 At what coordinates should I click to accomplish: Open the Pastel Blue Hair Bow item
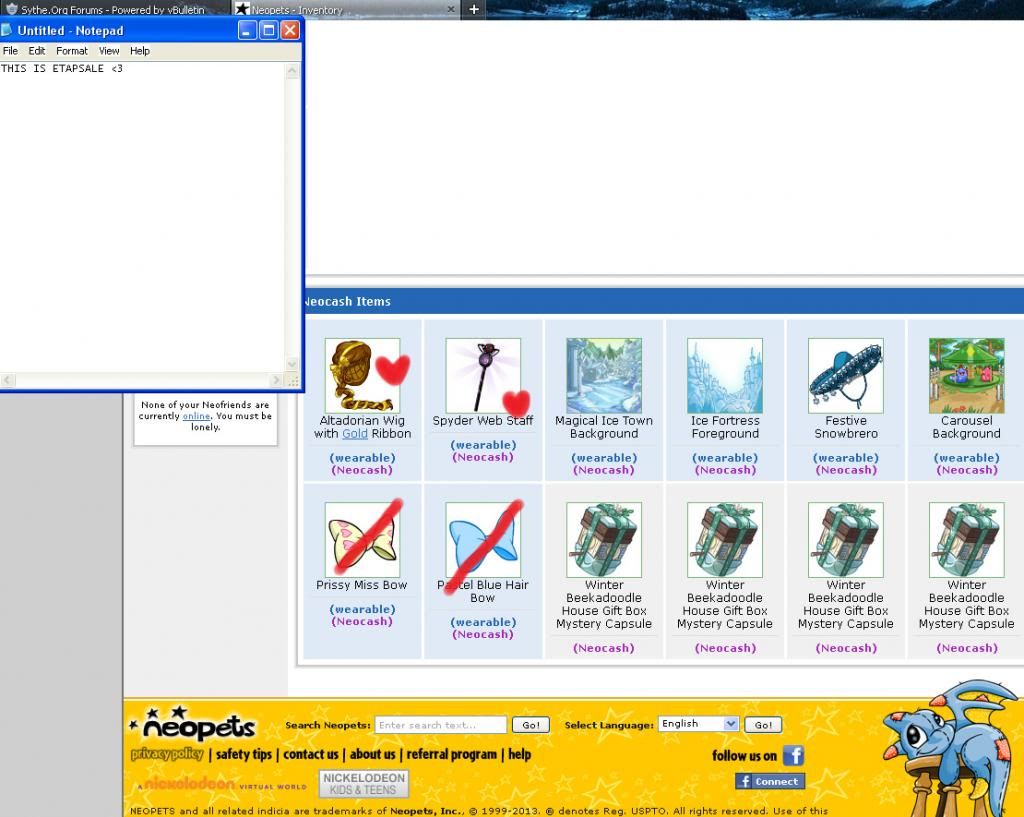pyautogui.click(x=483, y=539)
